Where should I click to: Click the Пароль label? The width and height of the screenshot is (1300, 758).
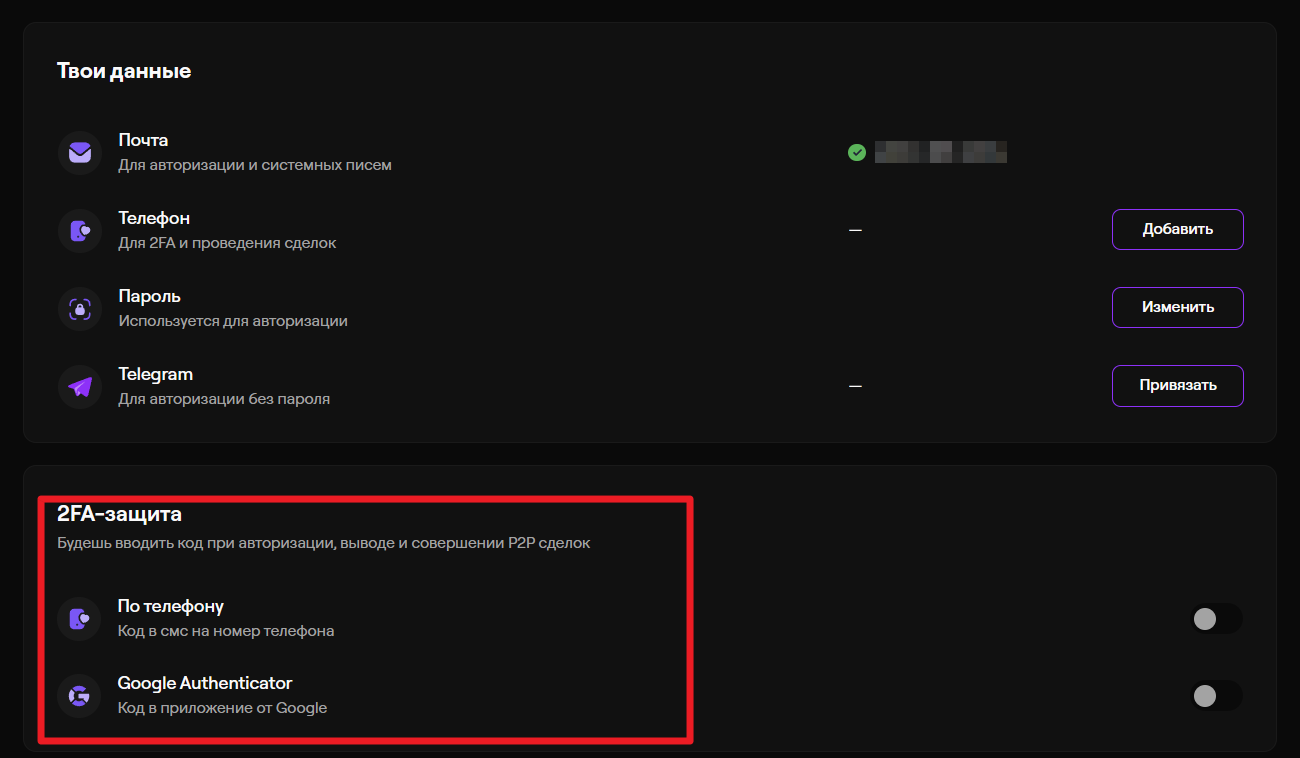(149, 296)
